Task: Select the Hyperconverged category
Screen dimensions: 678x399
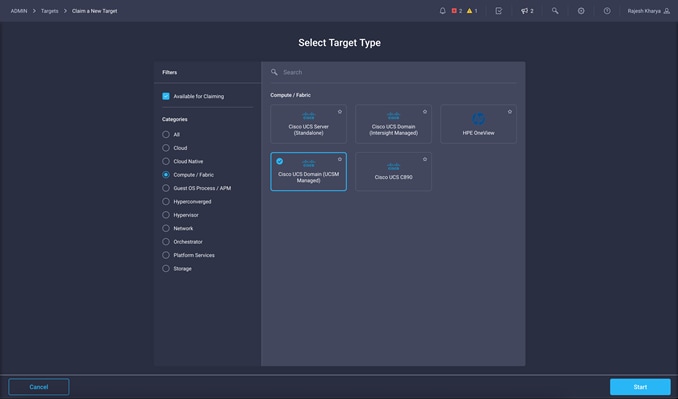Action: click(x=166, y=201)
